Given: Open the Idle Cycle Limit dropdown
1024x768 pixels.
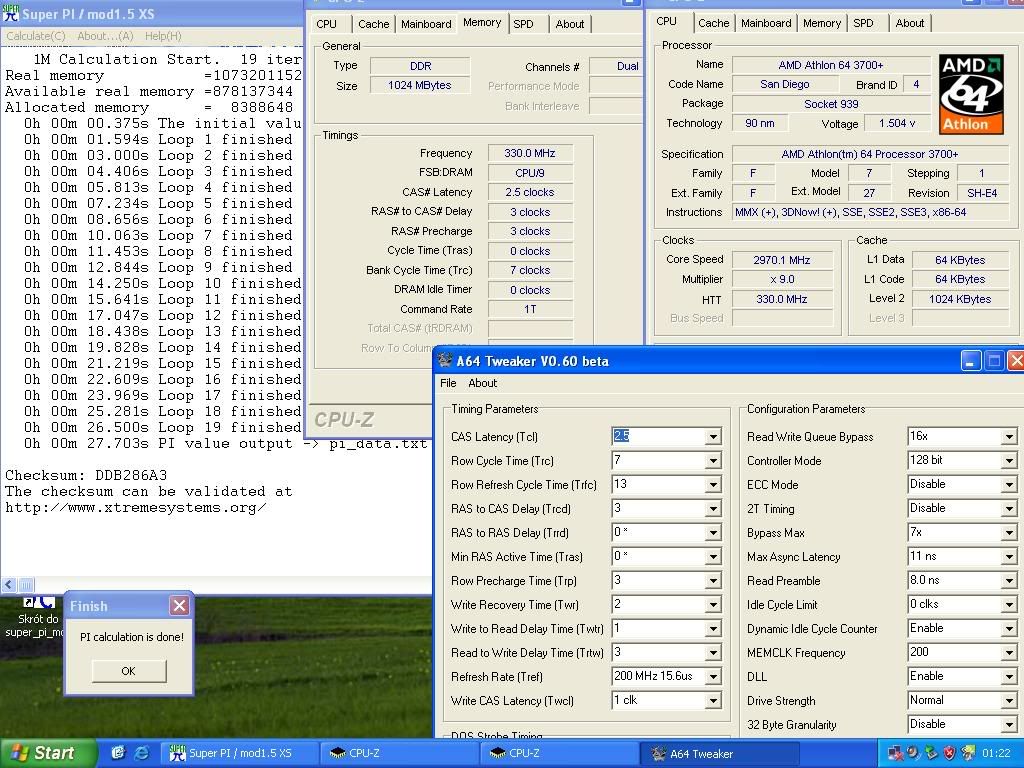Looking at the screenshot, I should point(1009,604).
